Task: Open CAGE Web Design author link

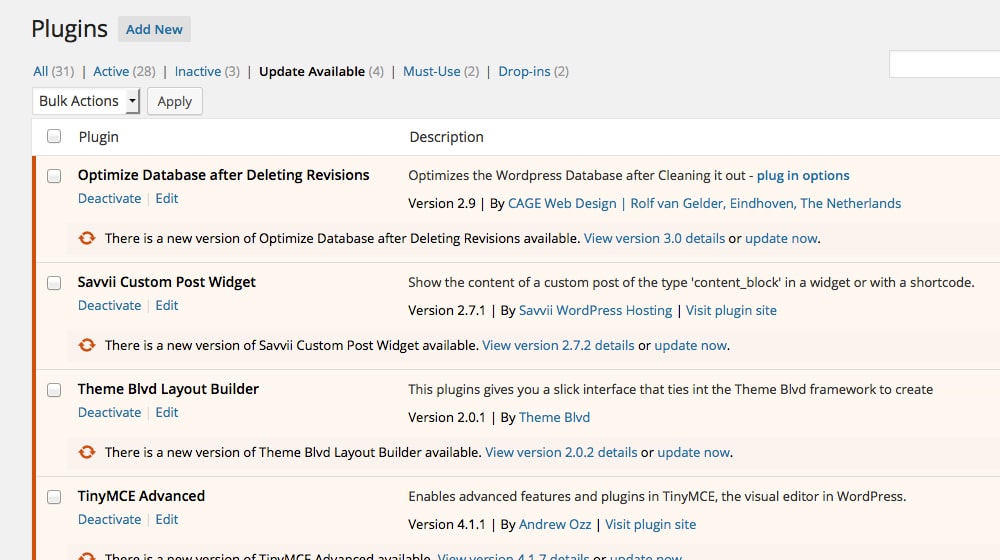Action: tap(562, 203)
